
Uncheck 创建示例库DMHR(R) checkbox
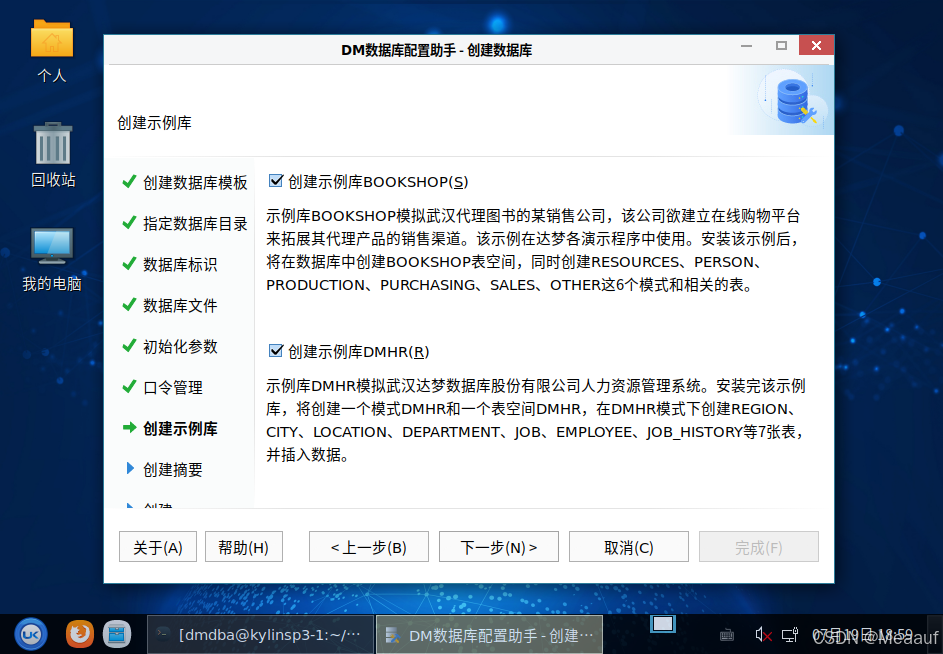[276, 350]
